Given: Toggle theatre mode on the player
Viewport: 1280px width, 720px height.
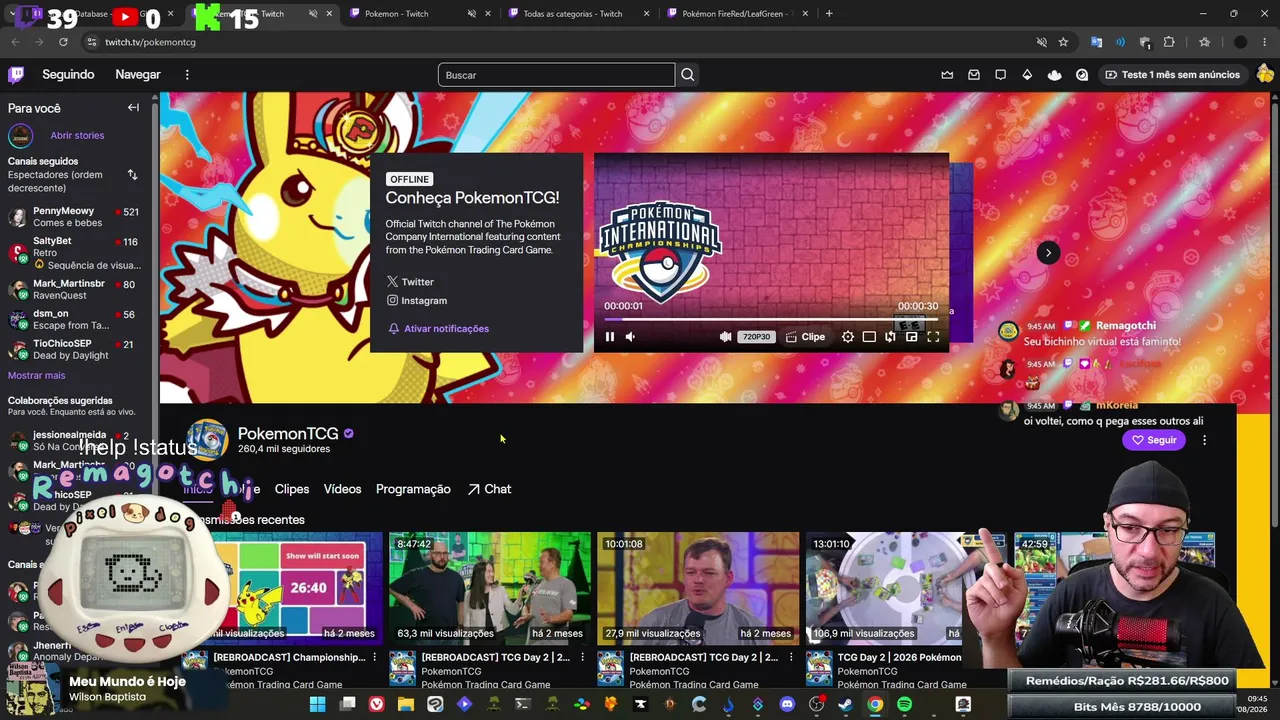Looking at the screenshot, I should [x=869, y=337].
